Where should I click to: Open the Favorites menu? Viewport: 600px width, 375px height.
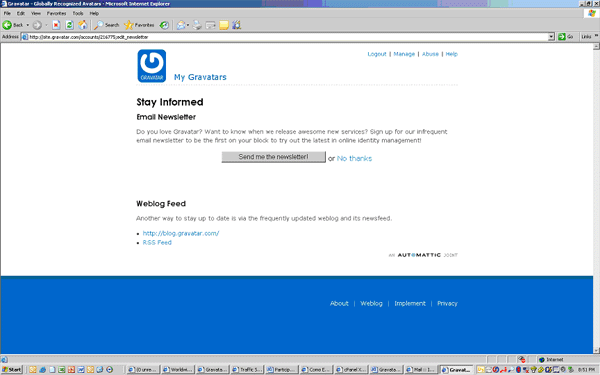56,13
